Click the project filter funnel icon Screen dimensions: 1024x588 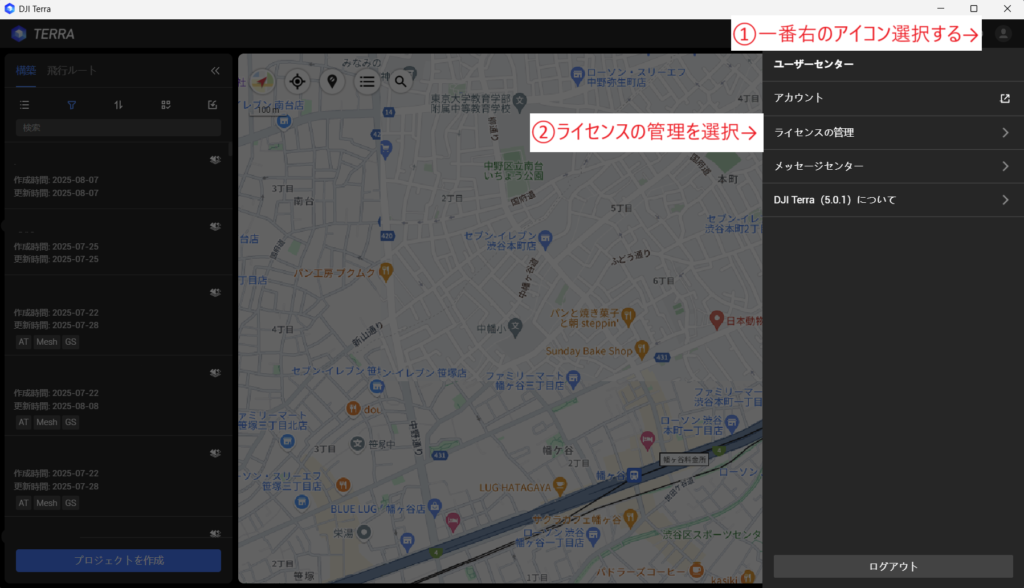coord(71,104)
